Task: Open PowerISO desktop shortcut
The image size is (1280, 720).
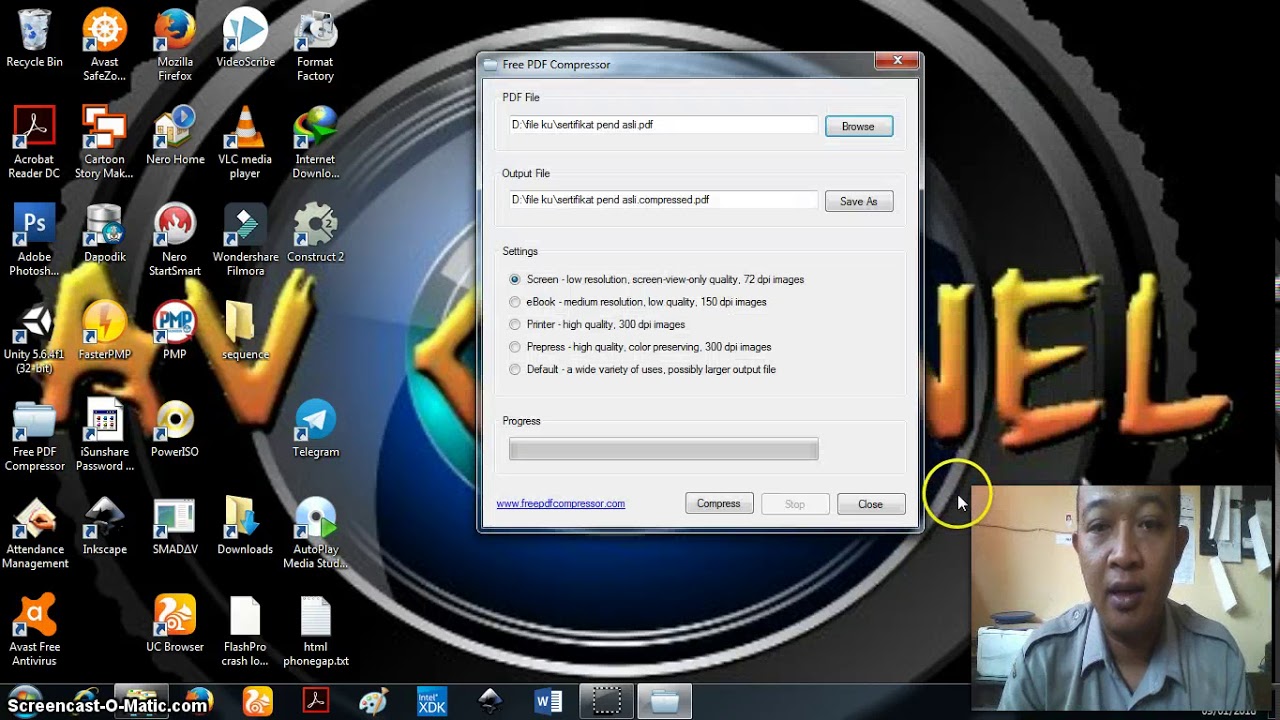Action: pos(175,429)
